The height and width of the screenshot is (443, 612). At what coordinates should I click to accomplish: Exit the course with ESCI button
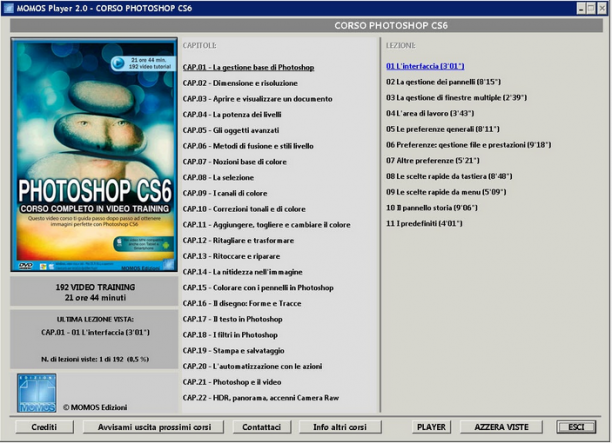click(x=576, y=427)
